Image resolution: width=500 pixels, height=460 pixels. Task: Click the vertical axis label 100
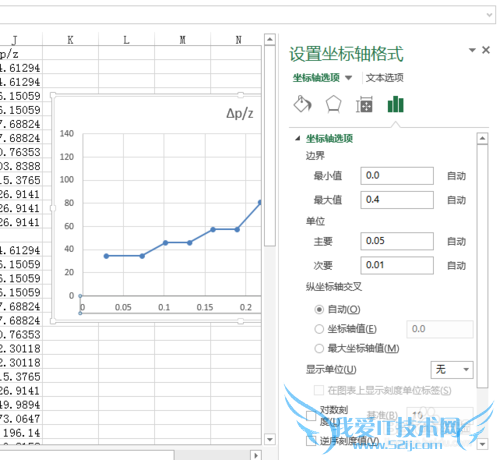[x=67, y=180]
